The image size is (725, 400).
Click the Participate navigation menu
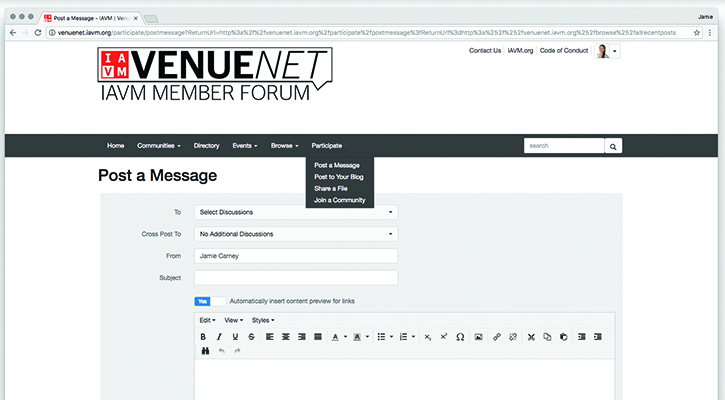point(329,146)
